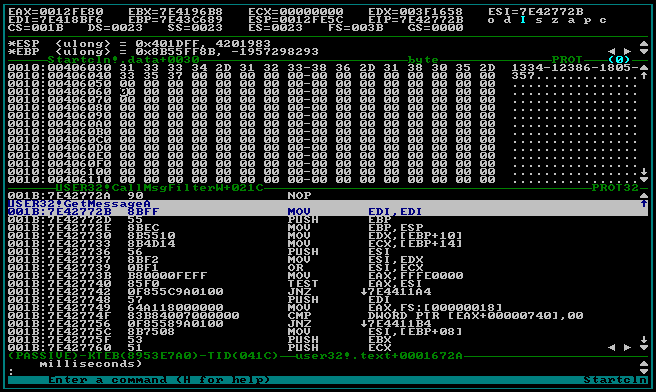Select the ESP=0012FE5C register value
This screenshot has height=392, width=656.
point(296,20)
